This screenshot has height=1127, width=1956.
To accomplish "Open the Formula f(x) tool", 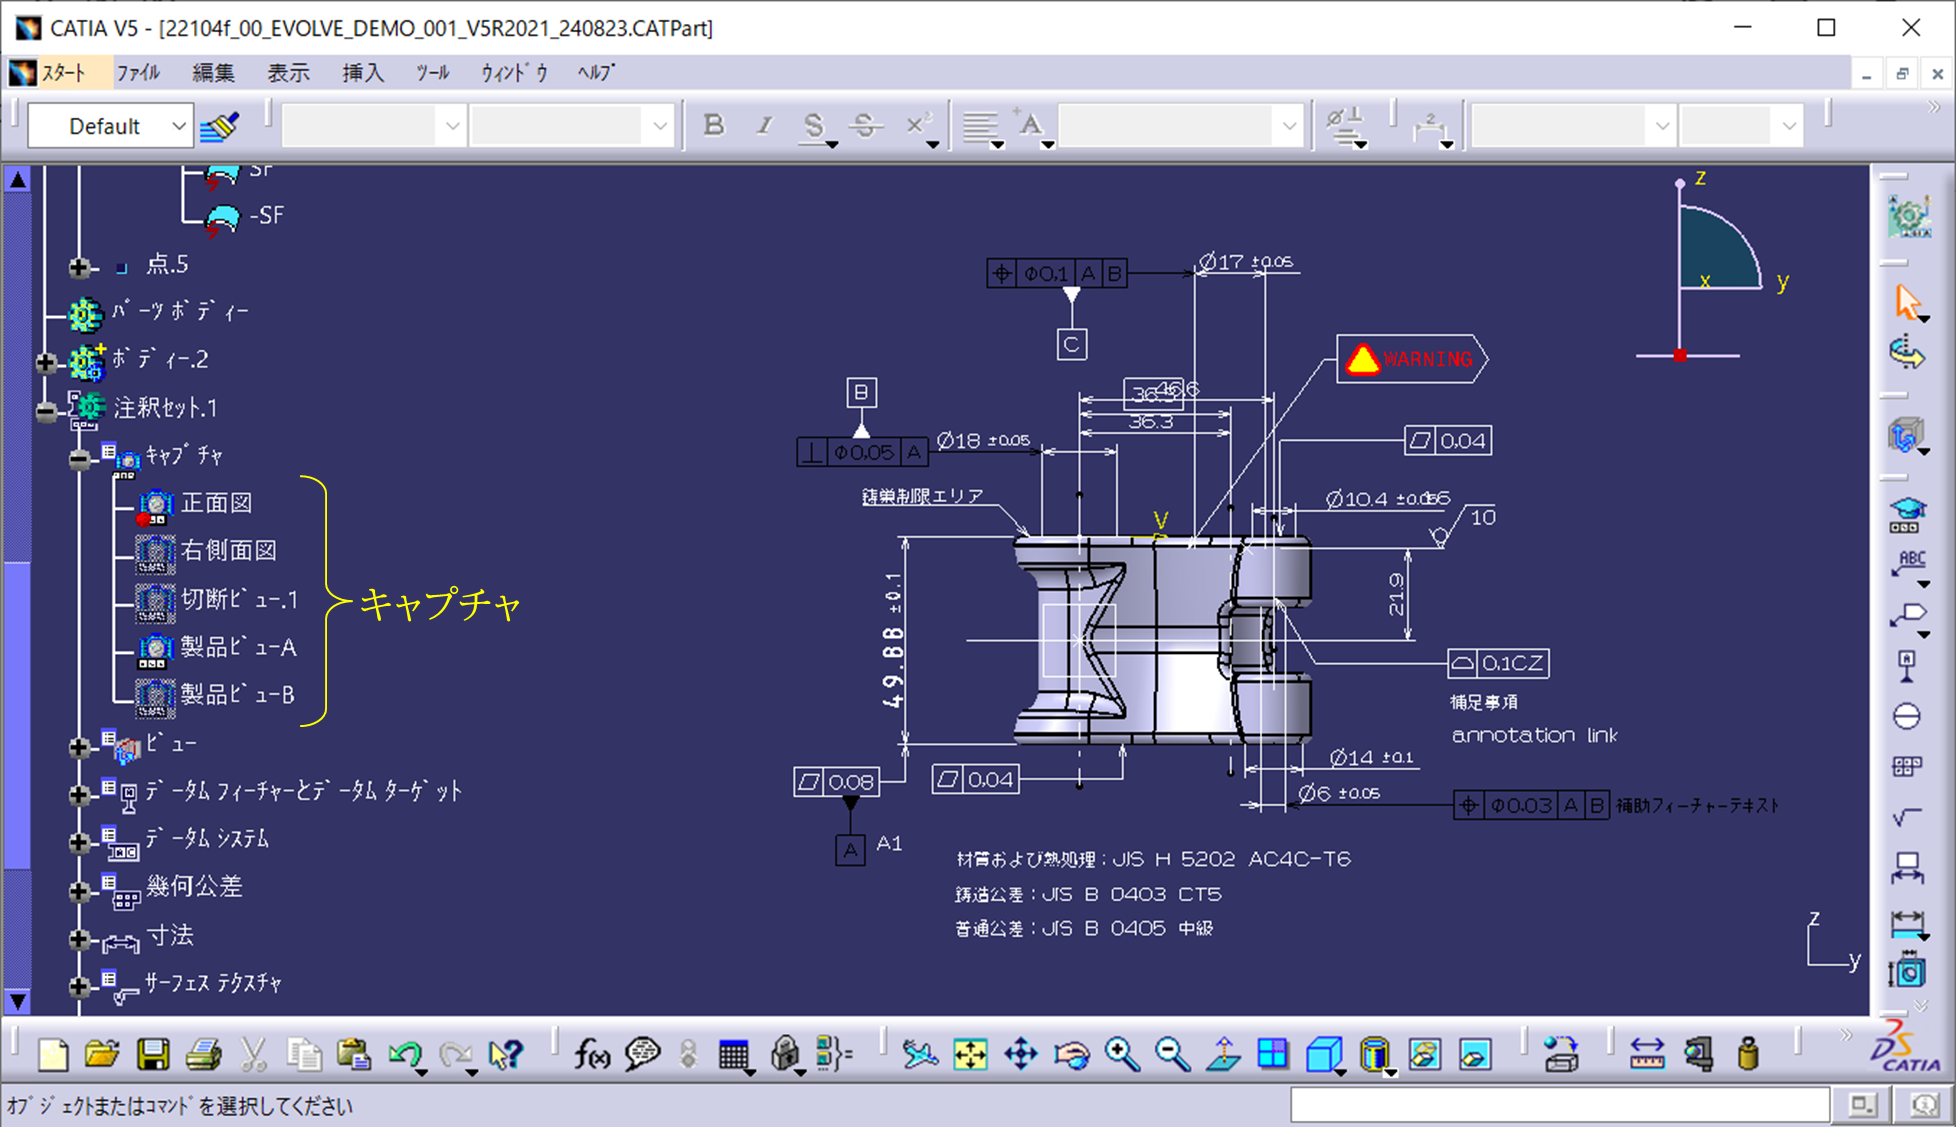I will [x=592, y=1054].
